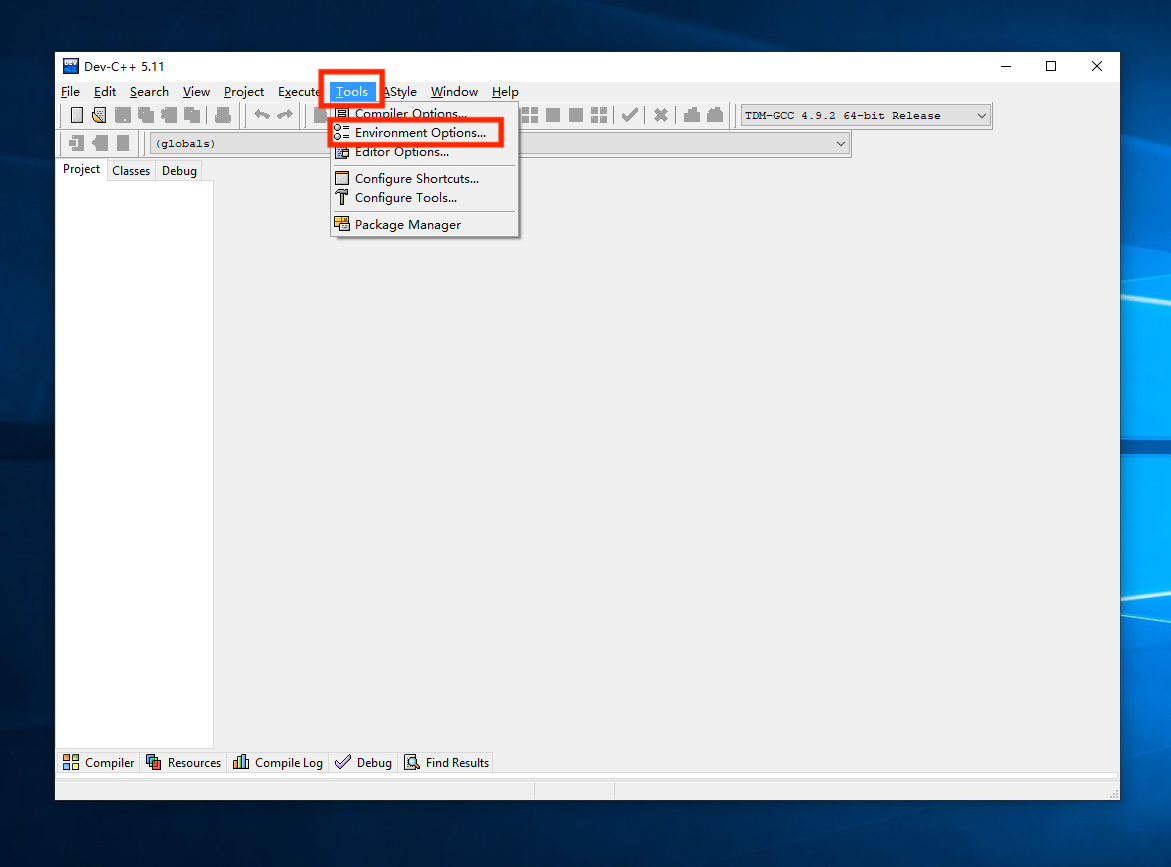Expand the function list dropdown arrow

(x=841, y=143)
